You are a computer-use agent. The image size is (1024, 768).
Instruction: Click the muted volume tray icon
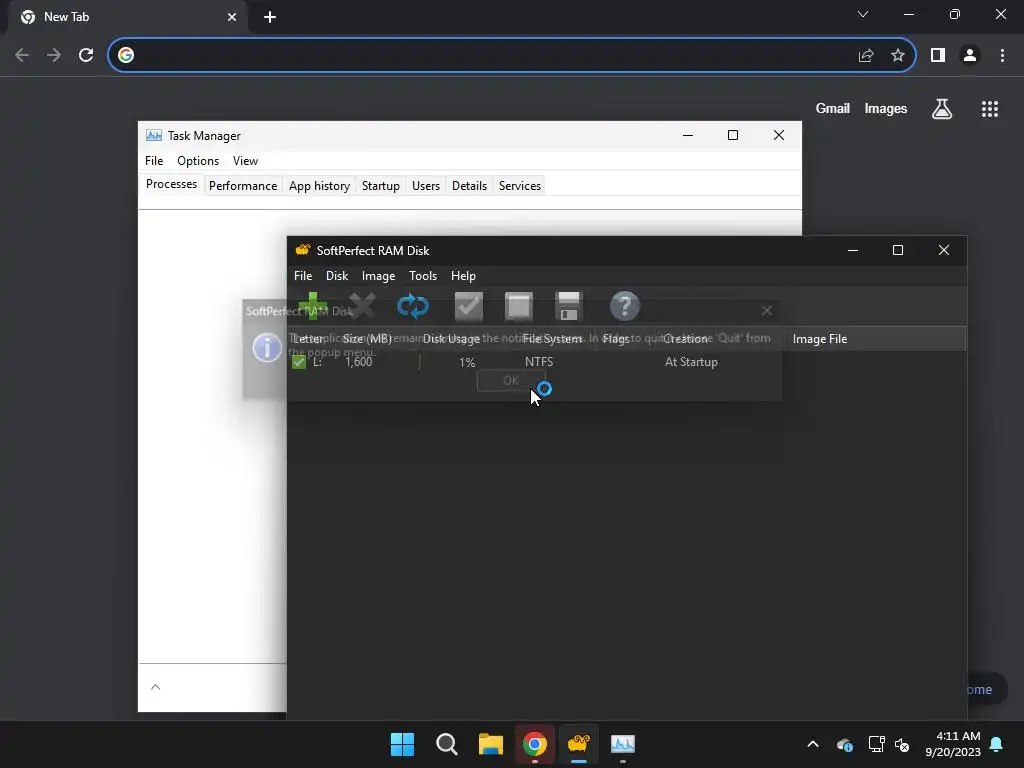click(902, 744)
